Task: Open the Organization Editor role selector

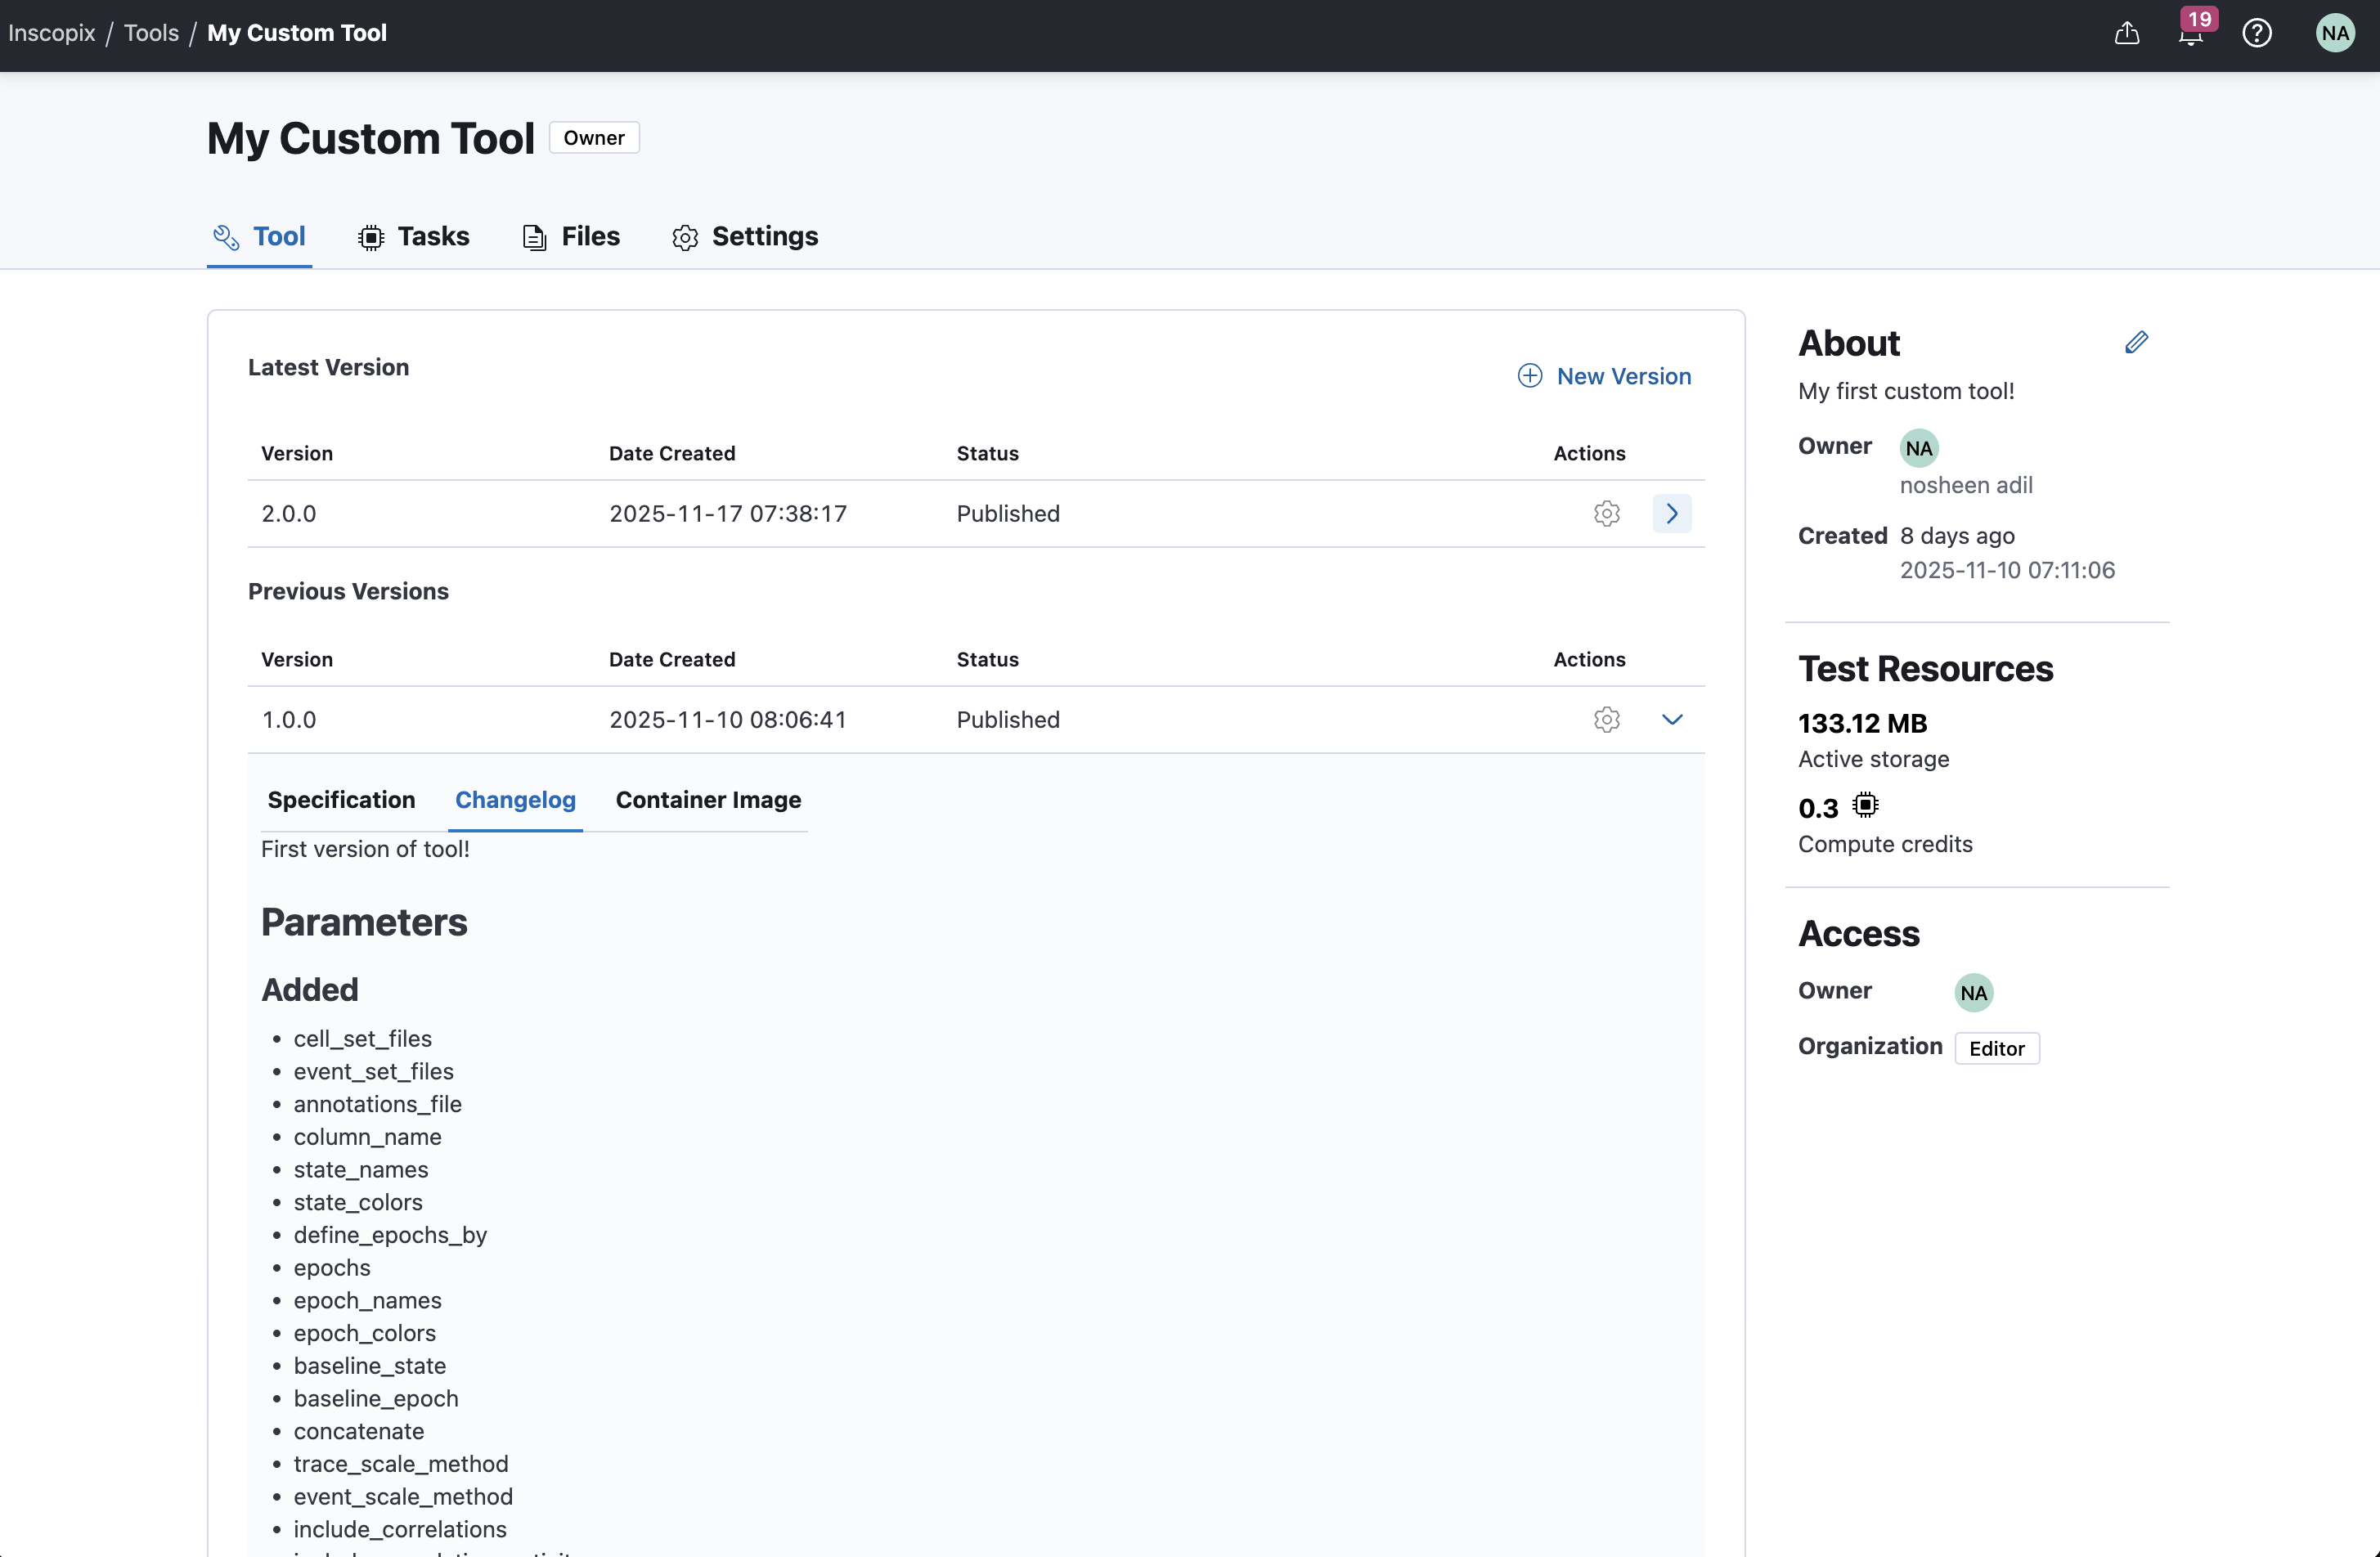Action: pos(1996,1048)
